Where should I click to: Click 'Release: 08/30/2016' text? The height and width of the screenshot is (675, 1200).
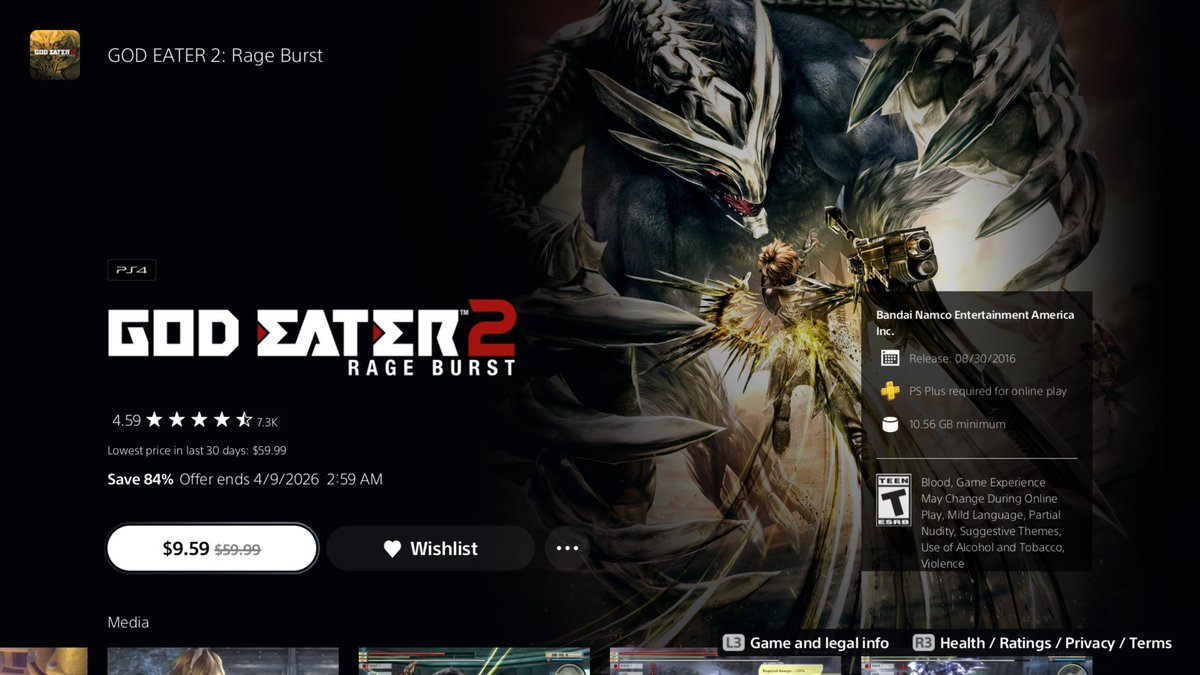coord(962,358)
